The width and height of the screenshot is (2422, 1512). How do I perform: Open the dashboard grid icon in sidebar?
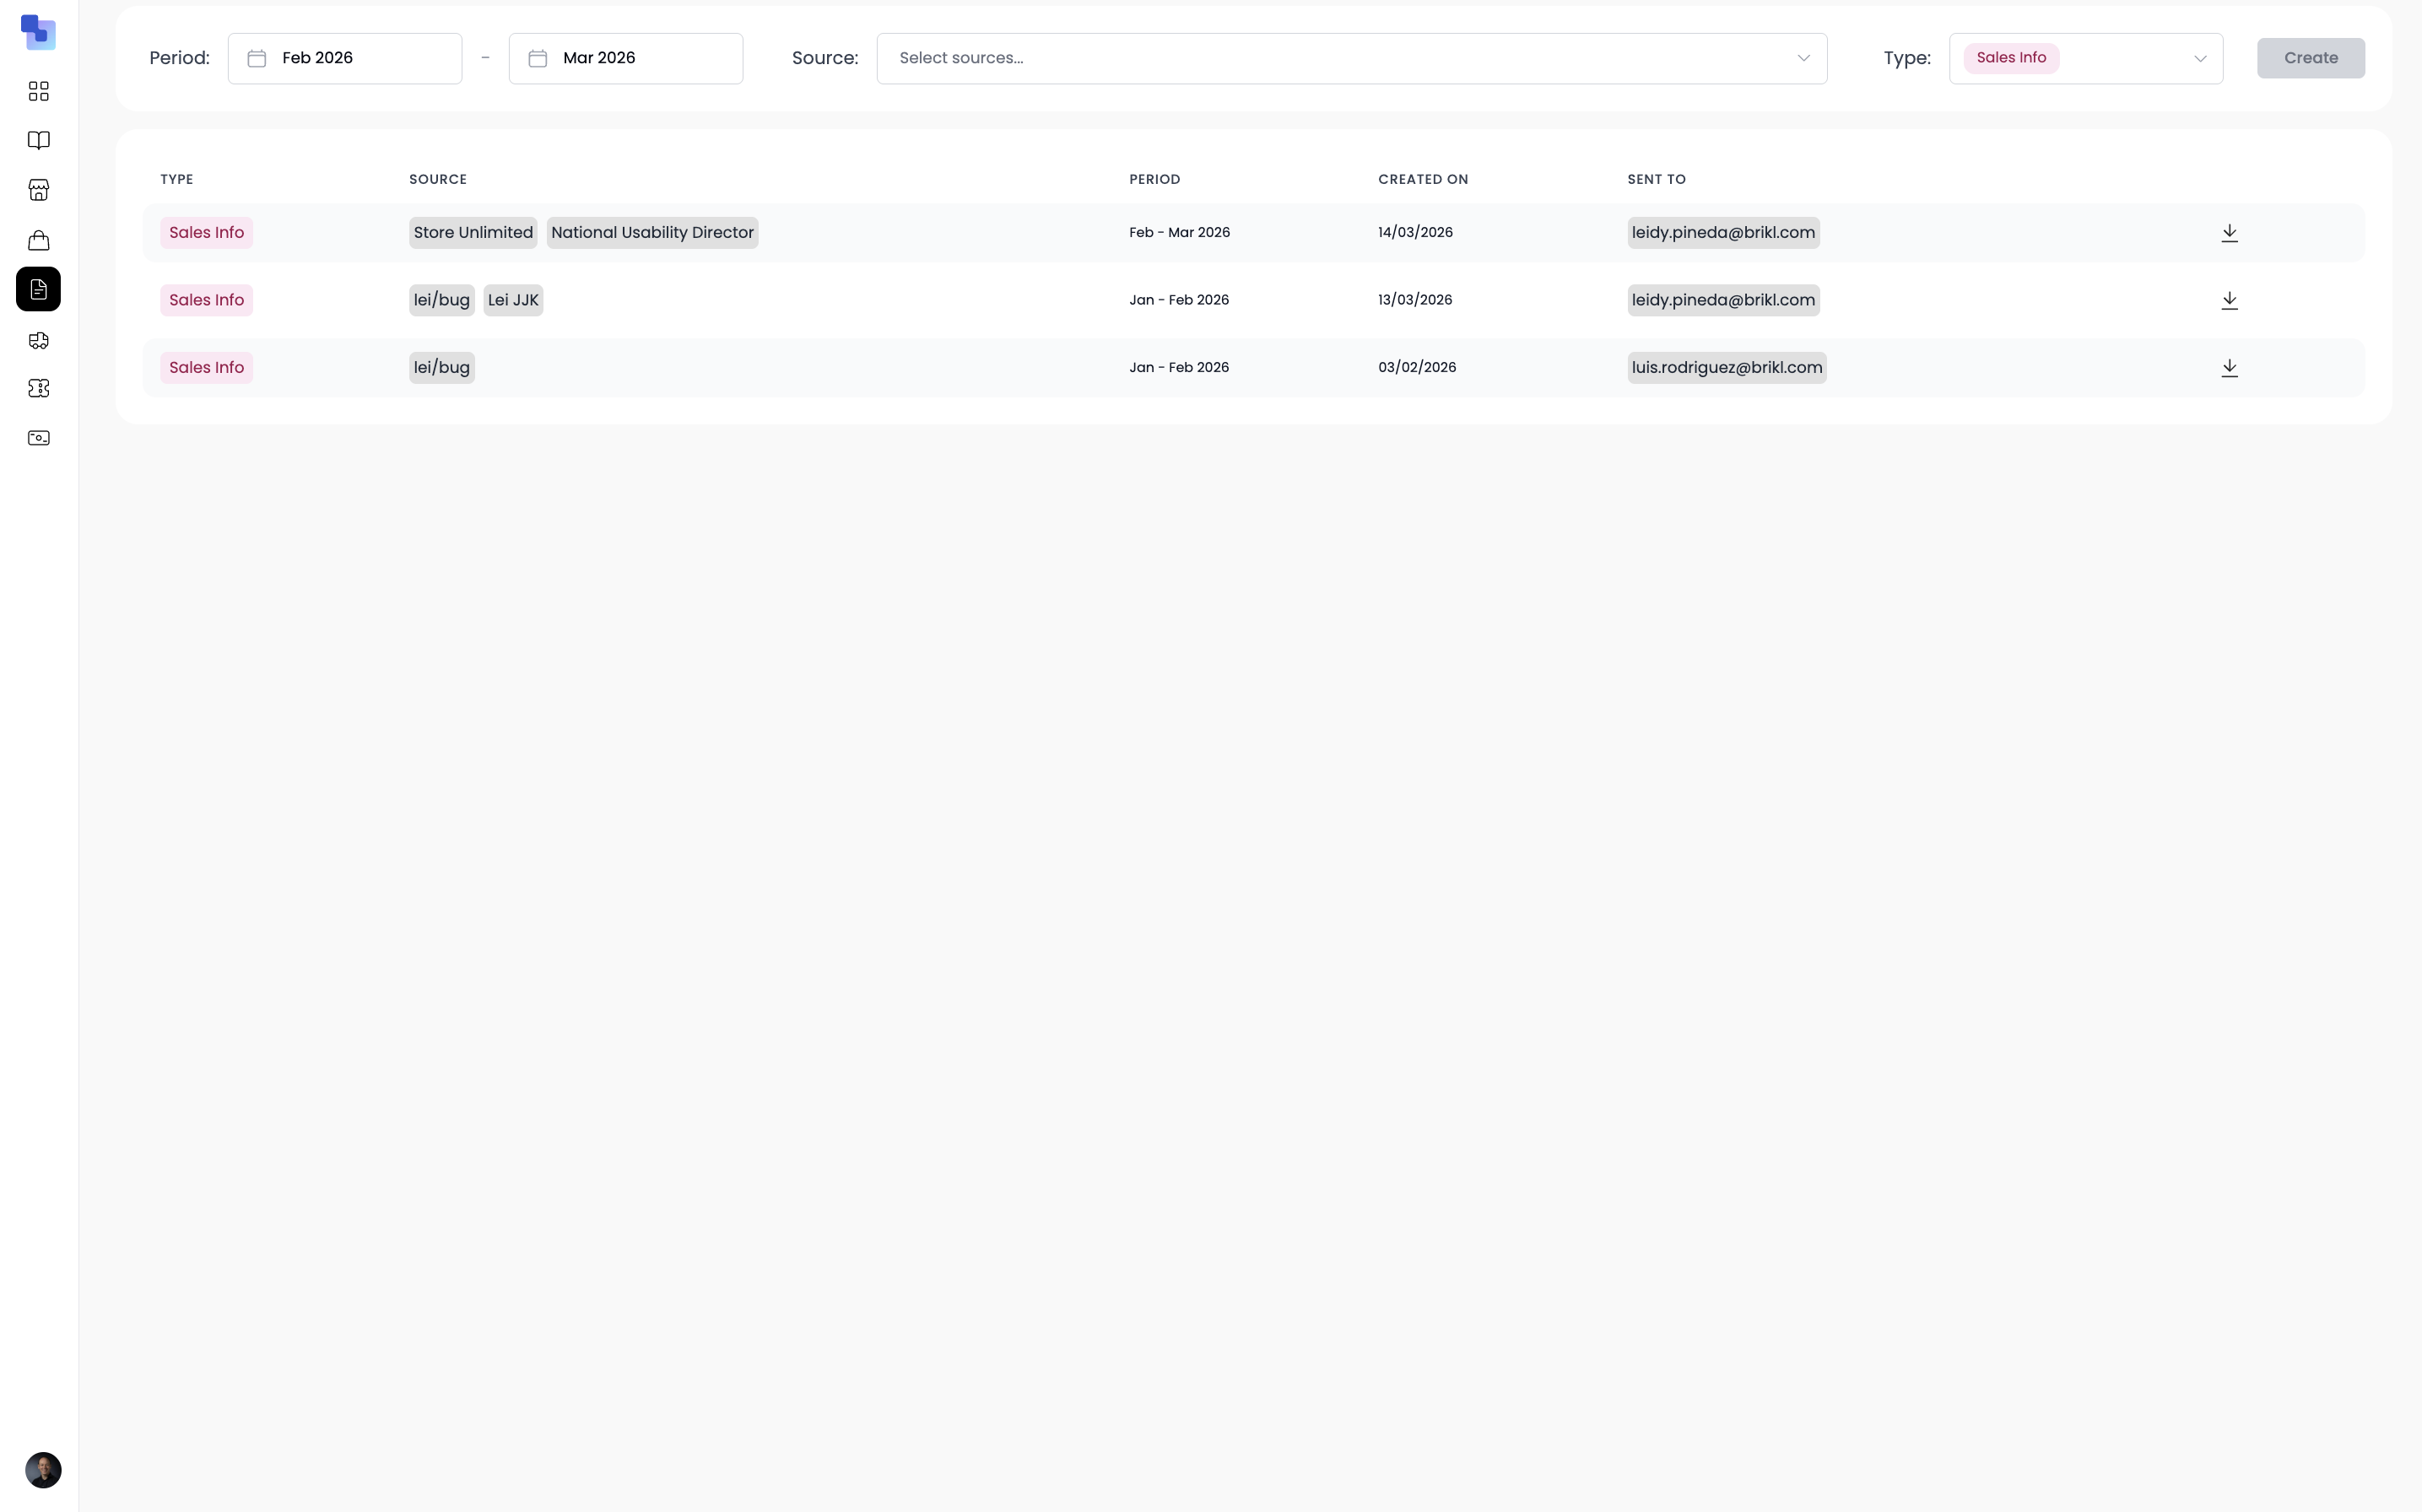point(38,90)
